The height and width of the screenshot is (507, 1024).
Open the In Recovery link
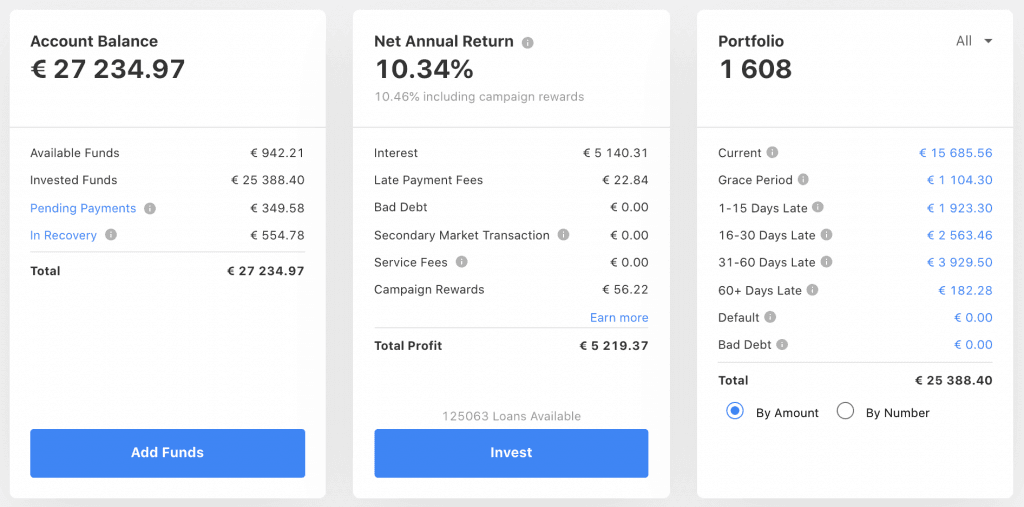pyautogui.click(x=63, y=236)
